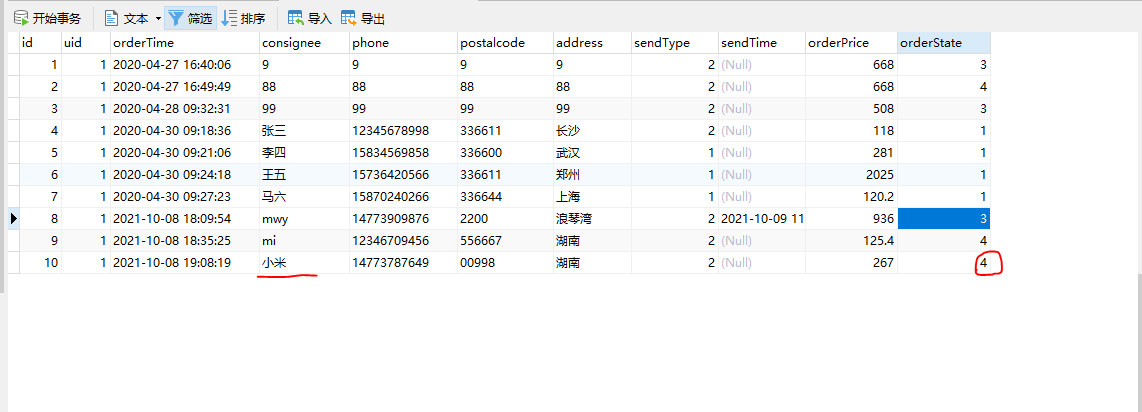Click orderState cell of row 10
Image resolution: width=1142 pixels, height=412 pixels.
[944, 263]
